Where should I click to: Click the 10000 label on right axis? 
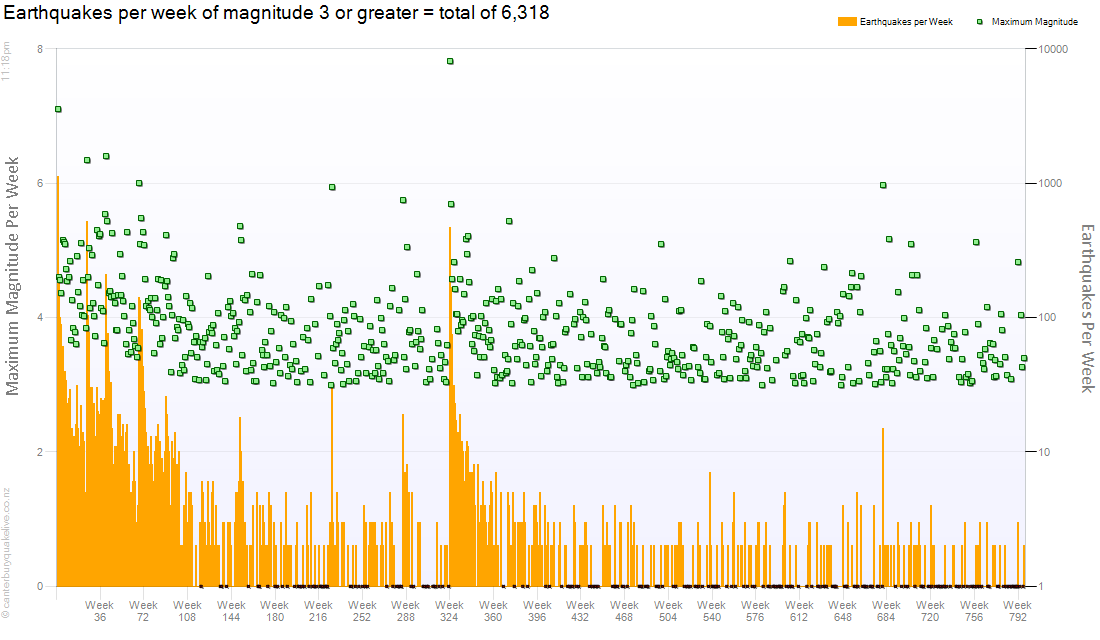1054,50
